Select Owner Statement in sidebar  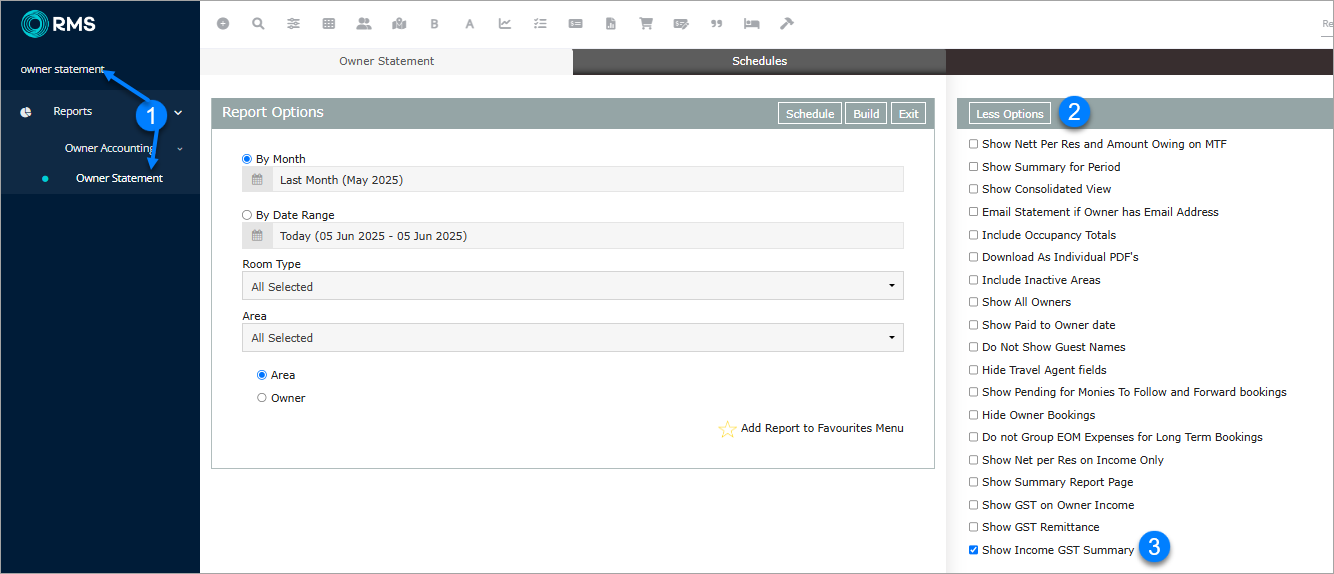tap(119, 178)
